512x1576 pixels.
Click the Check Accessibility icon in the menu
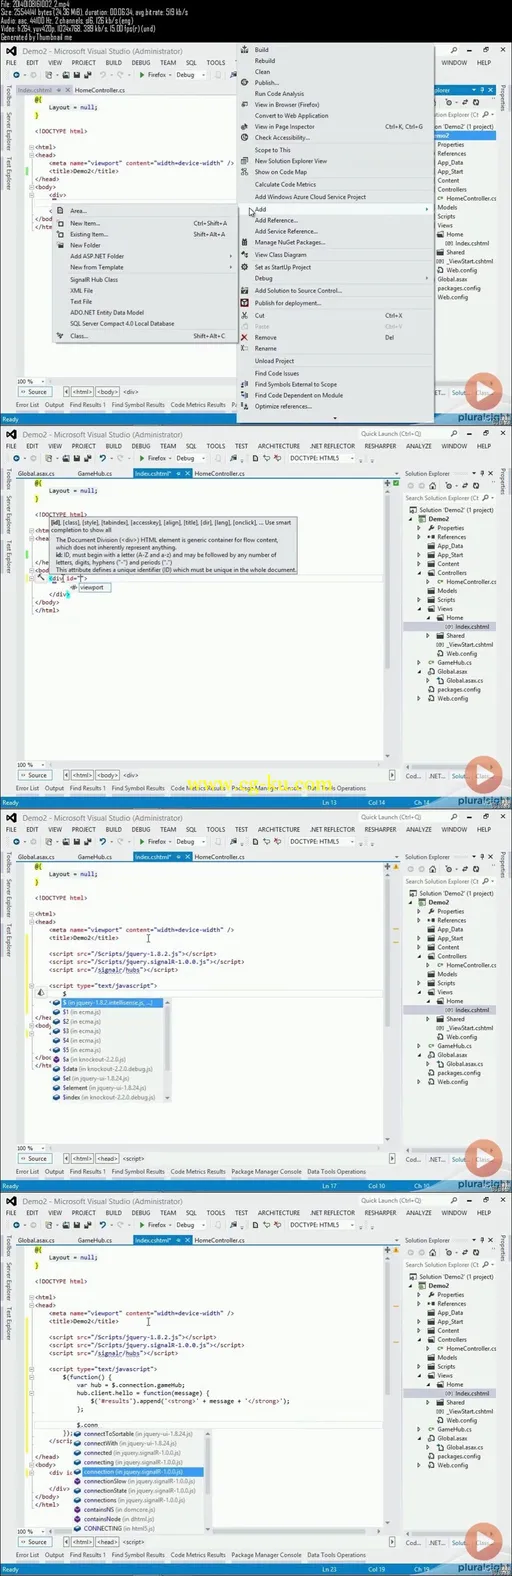(245, 138)
